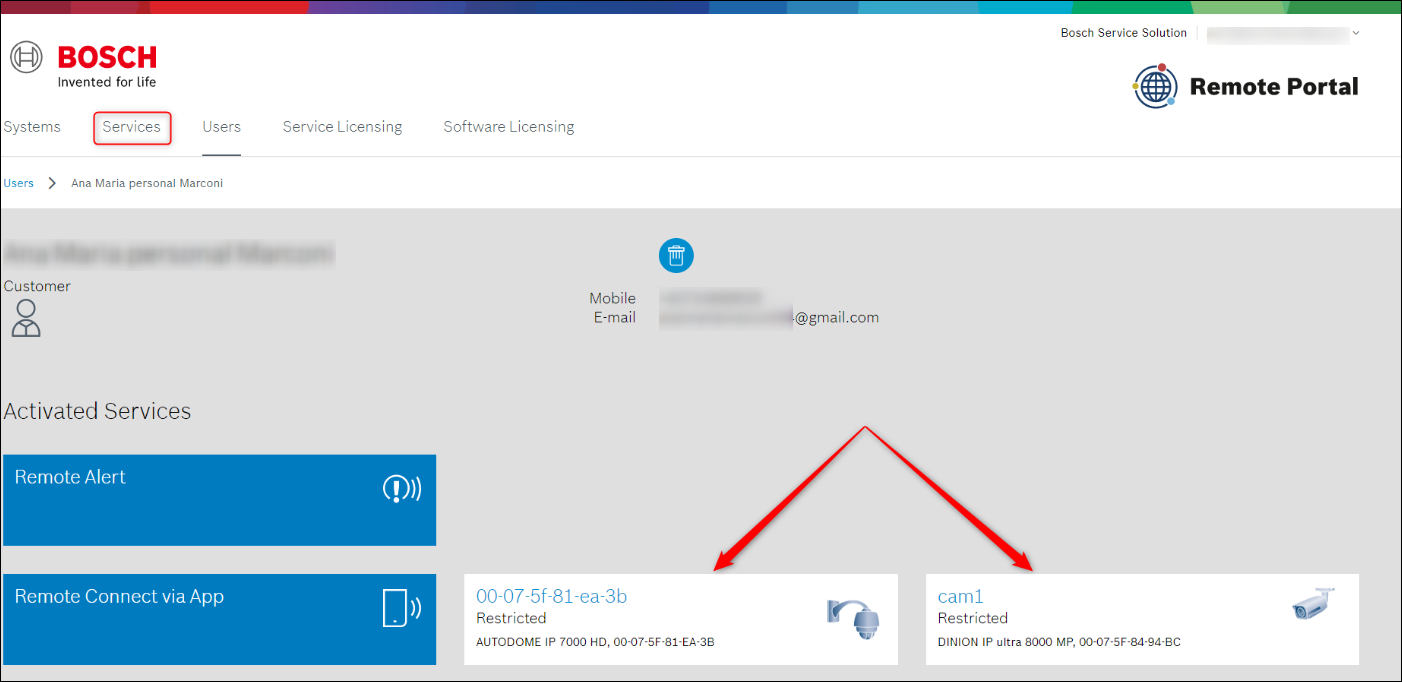Open the account dropdown arrow at top right
The image size is (1402, 682).
pos(1356,33)
